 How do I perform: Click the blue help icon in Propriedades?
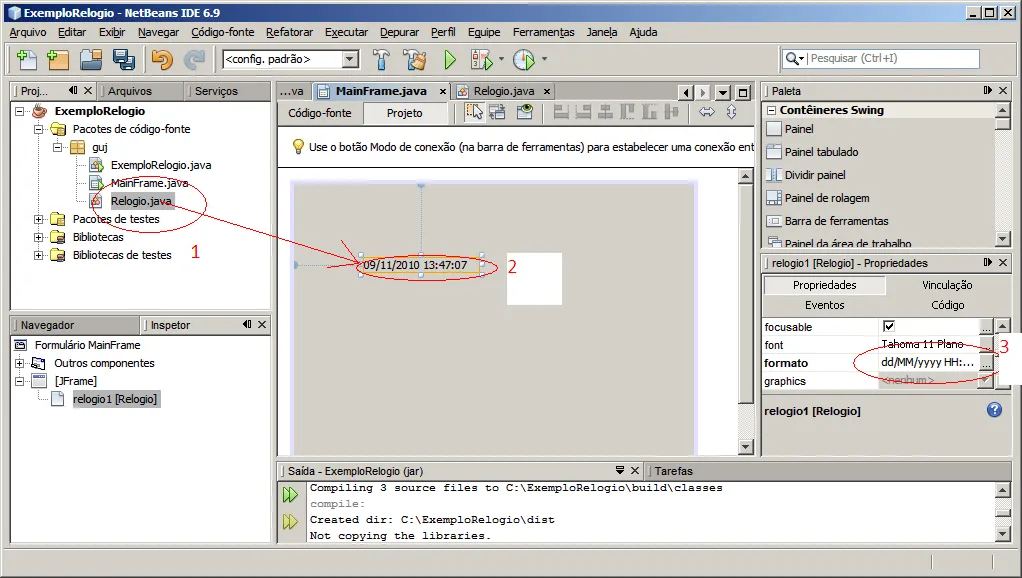tap(994, 409)
